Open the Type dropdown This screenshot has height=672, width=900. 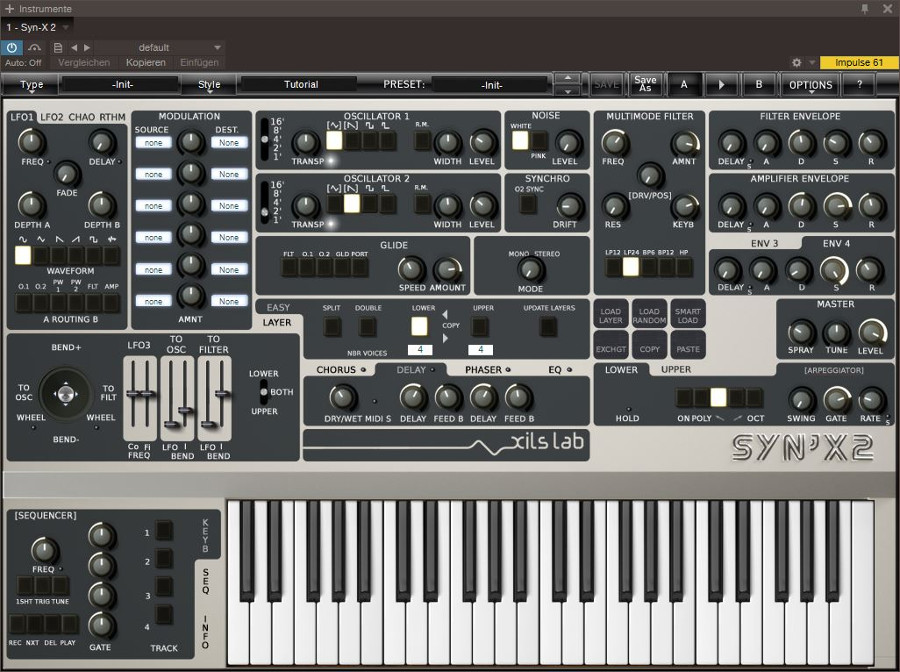pyautogui.click(x=32, y=85)
